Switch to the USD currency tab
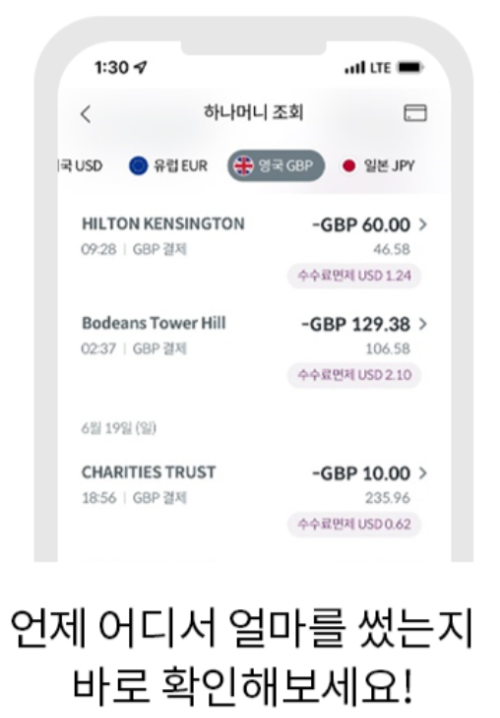500x718 pixels. (x=81, y=166)
